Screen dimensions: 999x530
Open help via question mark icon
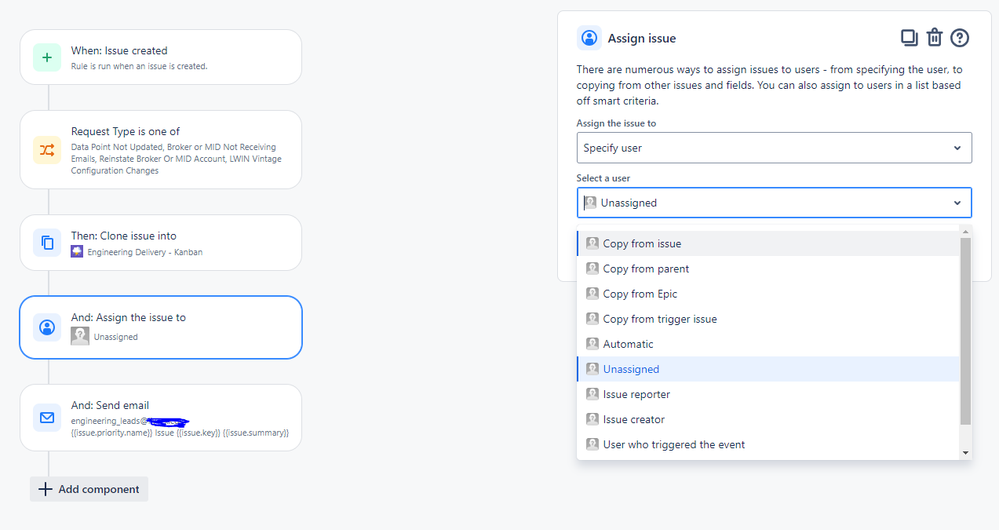(x=959, y=38)
